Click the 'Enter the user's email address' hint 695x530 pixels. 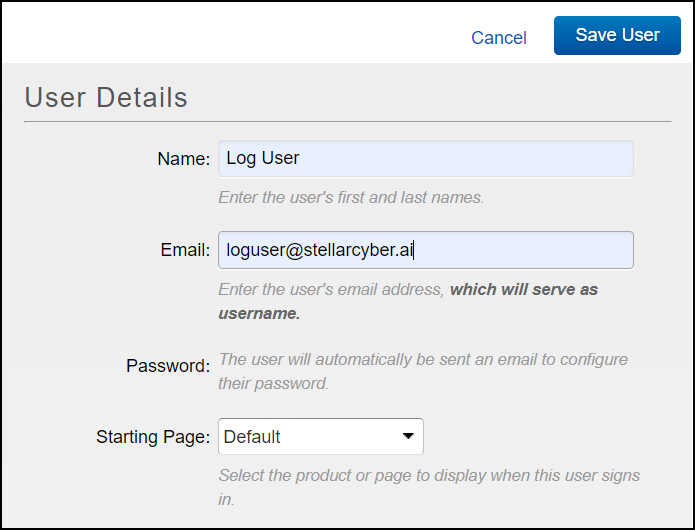pos(332,290)
